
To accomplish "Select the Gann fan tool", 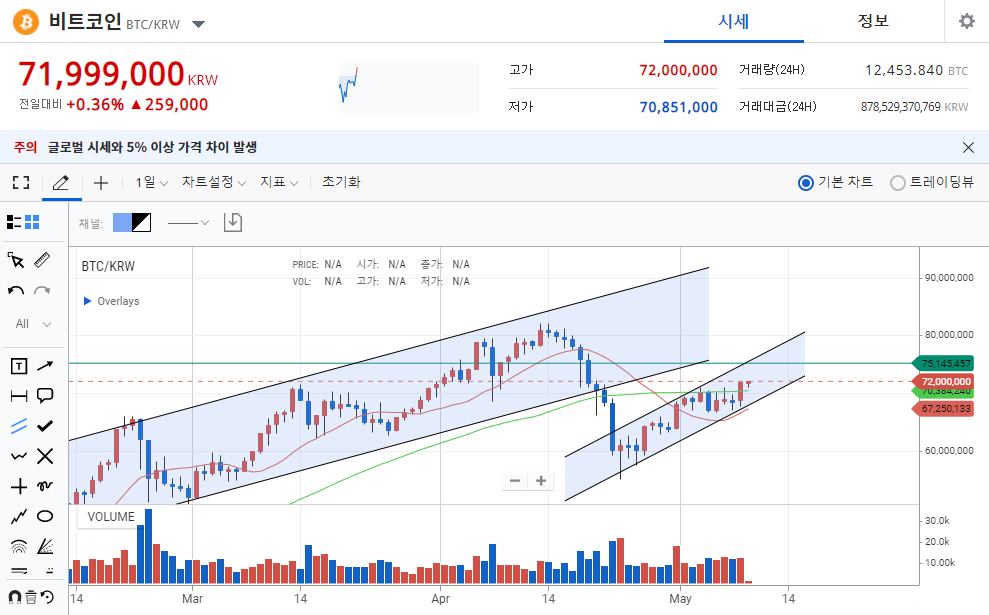I will (x=45, y=546).
